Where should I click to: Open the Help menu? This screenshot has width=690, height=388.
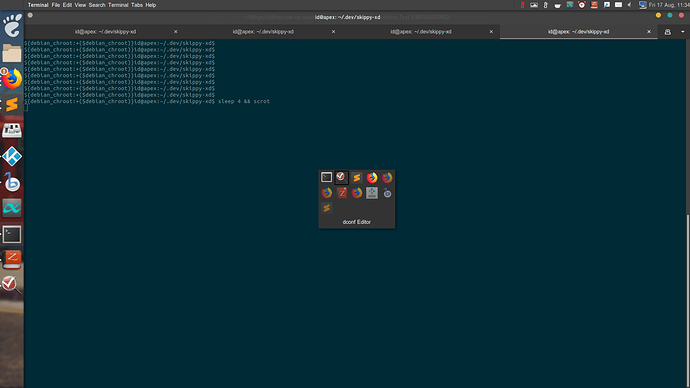pyautogui.click(x=150, y=5)
